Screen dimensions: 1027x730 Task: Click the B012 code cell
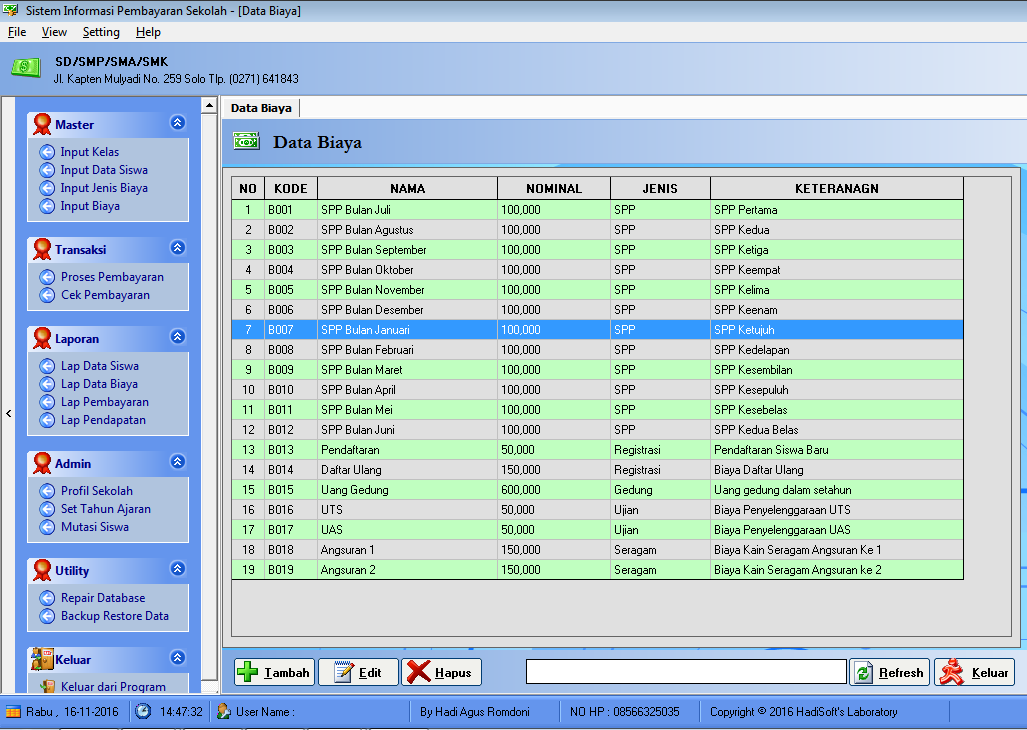tap(291, 430)
